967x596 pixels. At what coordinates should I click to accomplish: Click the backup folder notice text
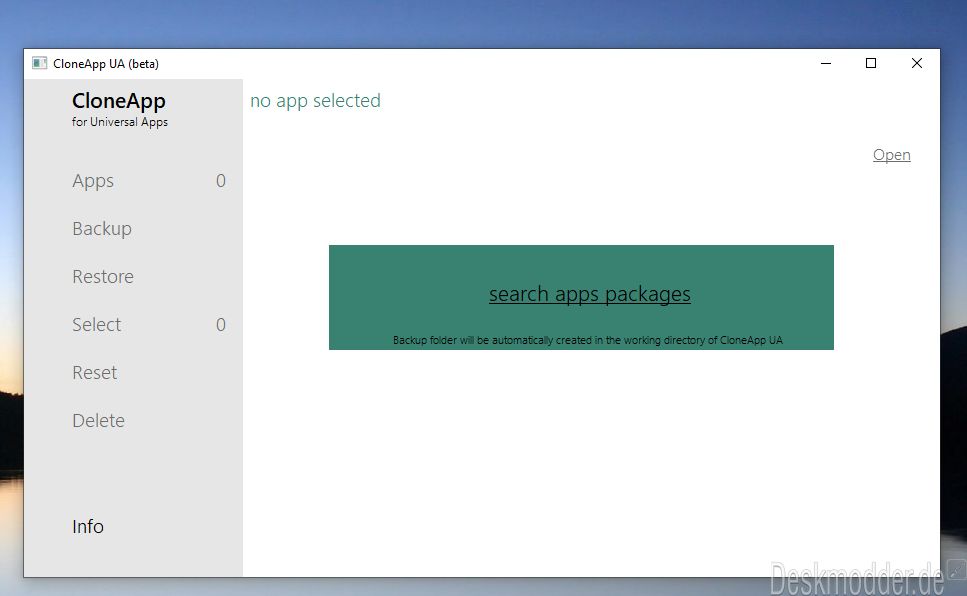click(x=588, y=340)
